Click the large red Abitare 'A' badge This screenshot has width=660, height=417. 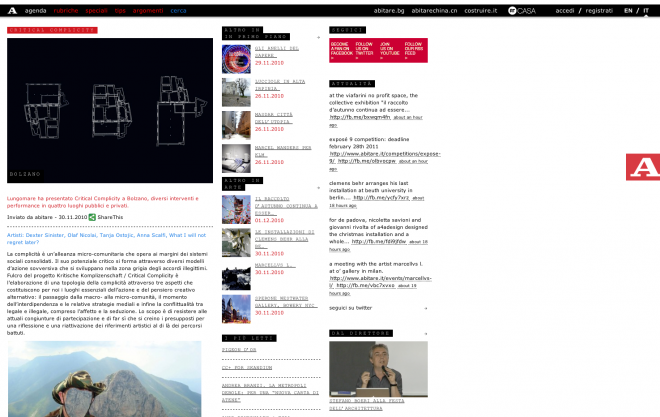pos(642,171)
